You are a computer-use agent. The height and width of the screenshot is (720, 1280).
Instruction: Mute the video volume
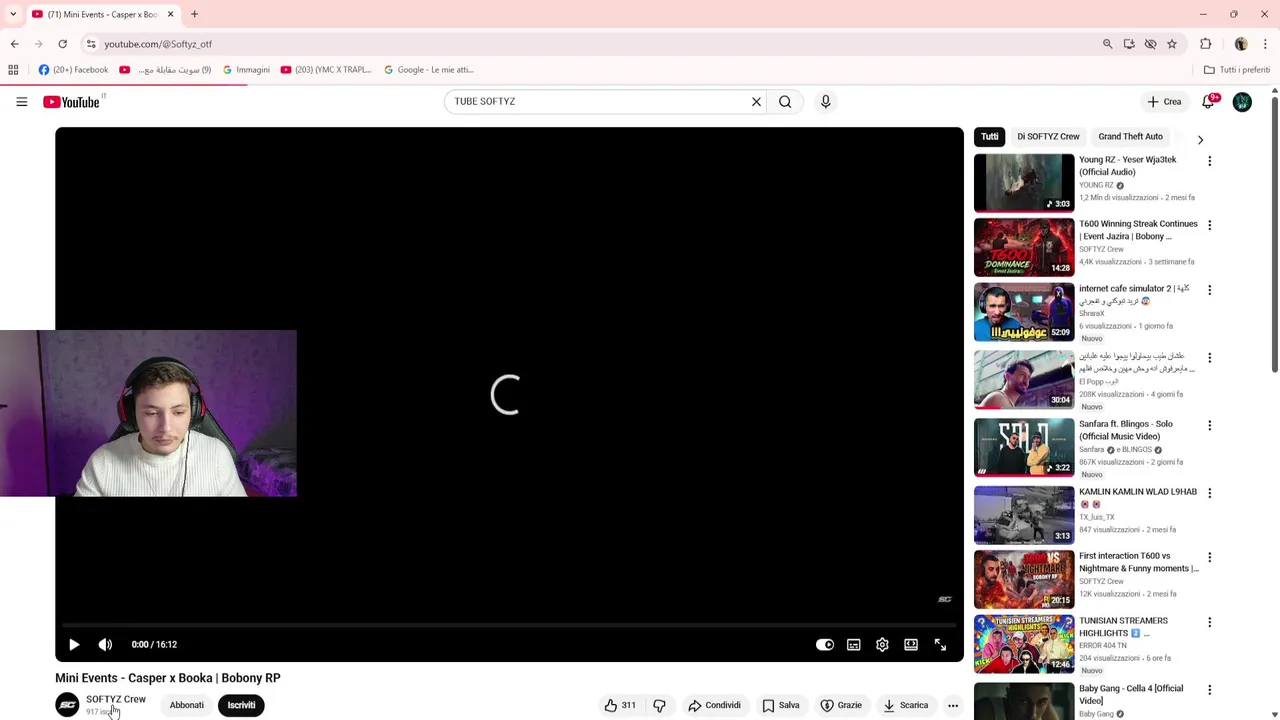click(105, 645)
